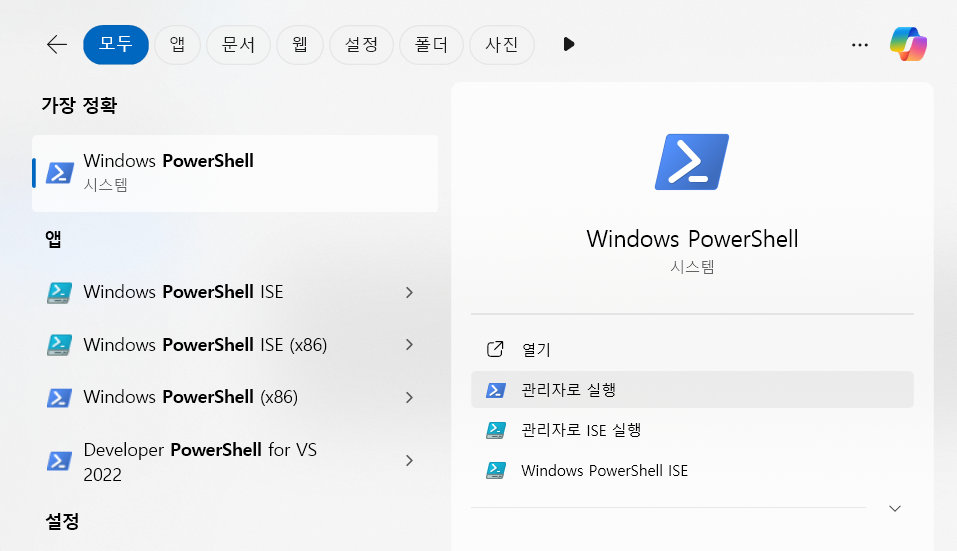Image resolution: width=957 pixels, height=551 pixels.
Task: Click the large PowerShell logo in preview
Action: 692,162
